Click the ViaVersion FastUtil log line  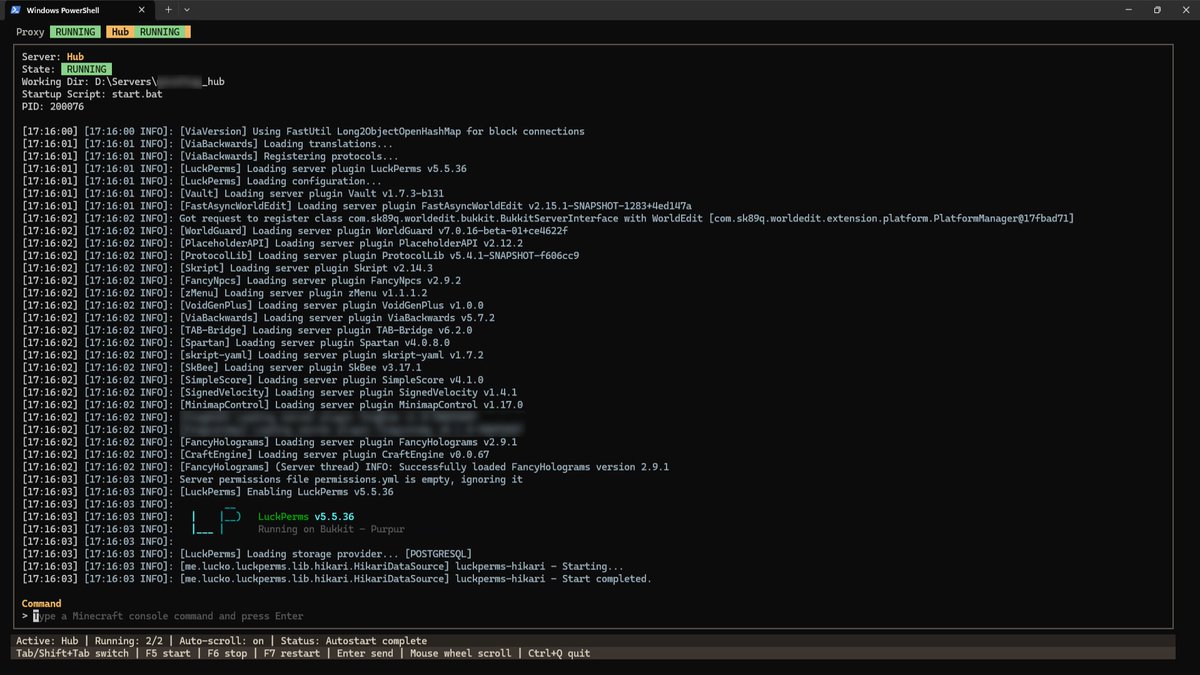(x=303, y=131)
